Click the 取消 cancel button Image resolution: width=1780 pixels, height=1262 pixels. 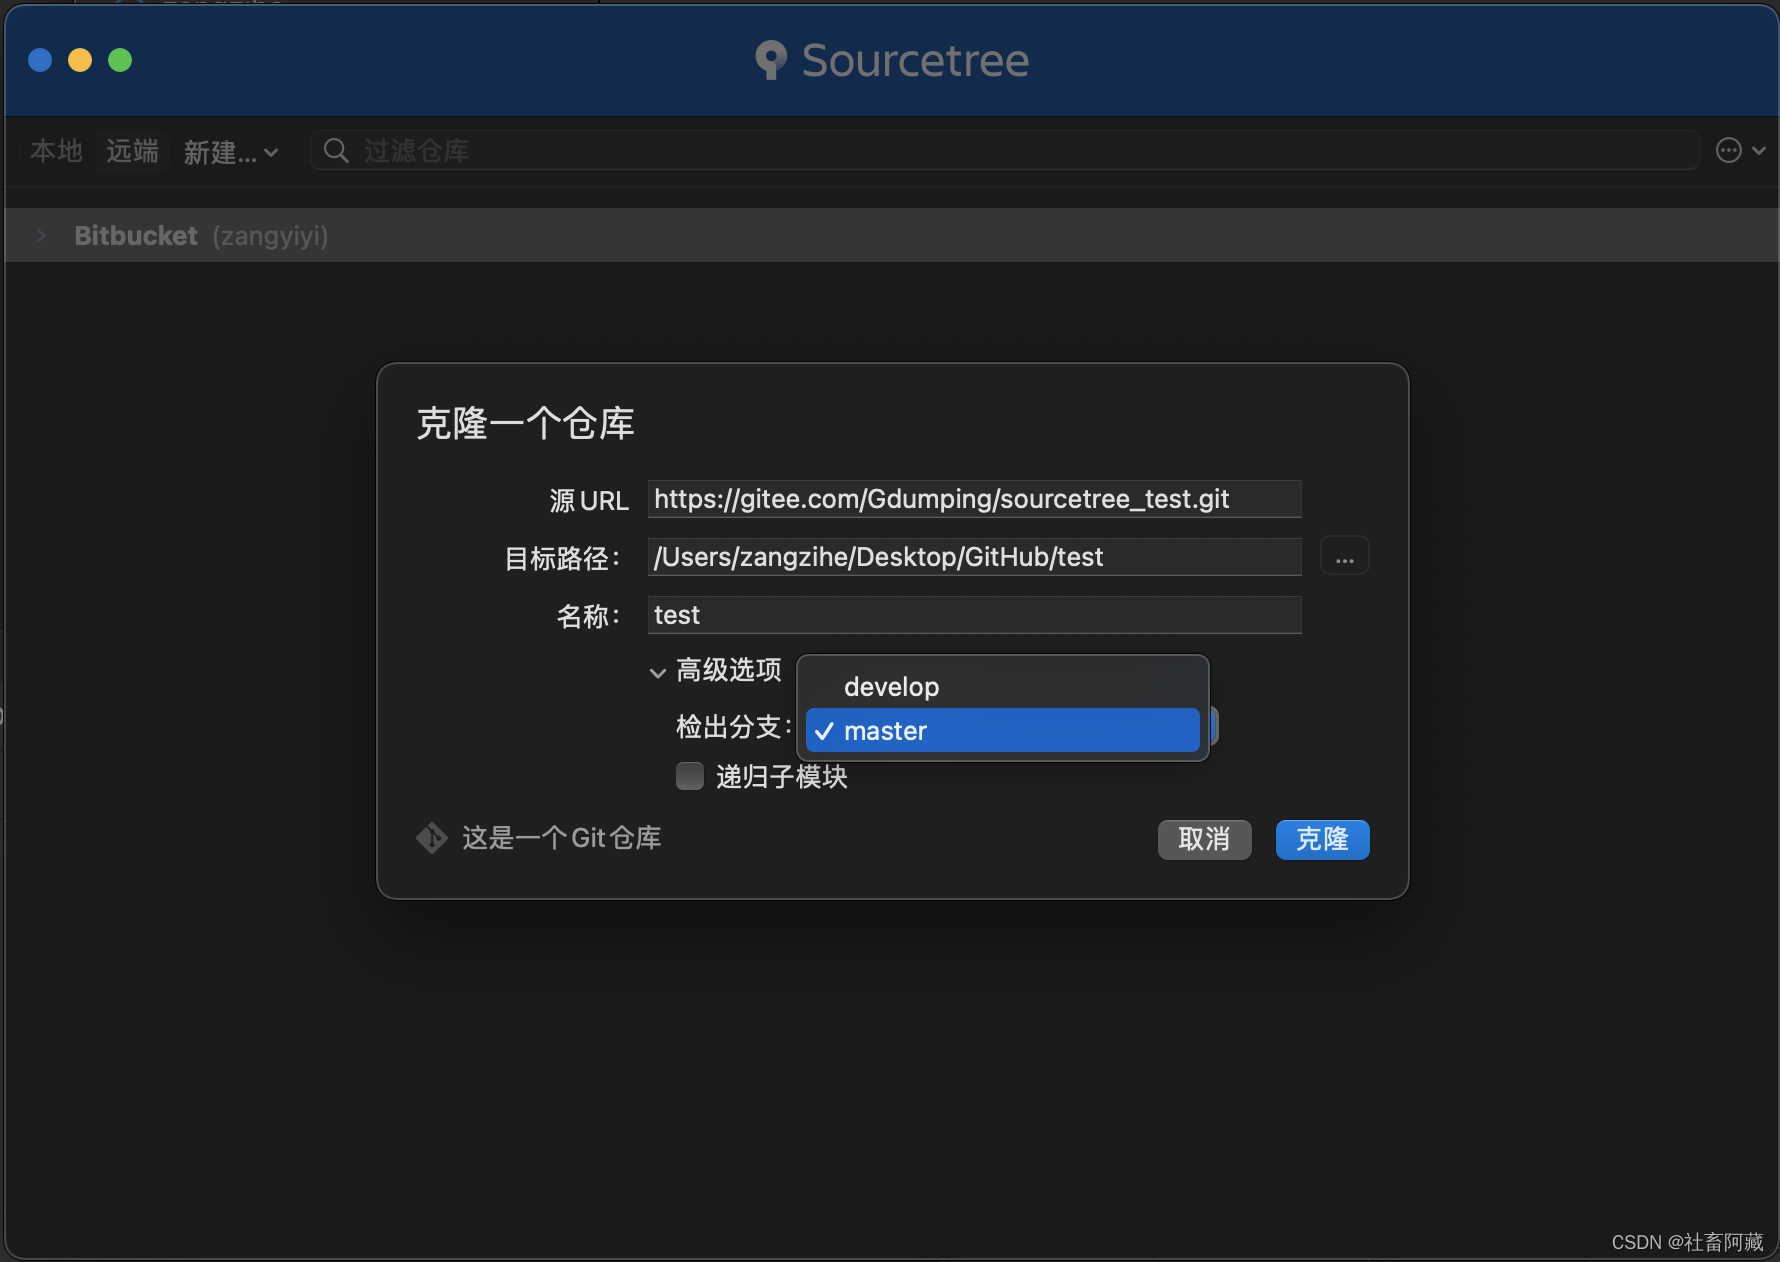(1204, 839)
